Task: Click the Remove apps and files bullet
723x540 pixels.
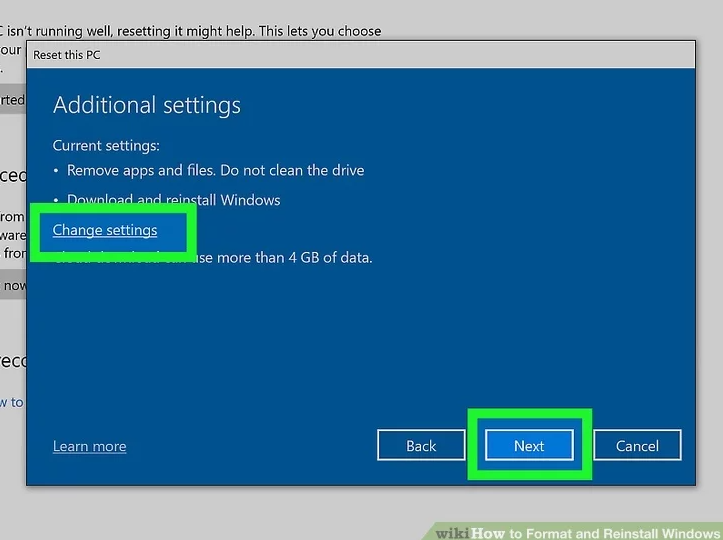Action: (215, 170)
